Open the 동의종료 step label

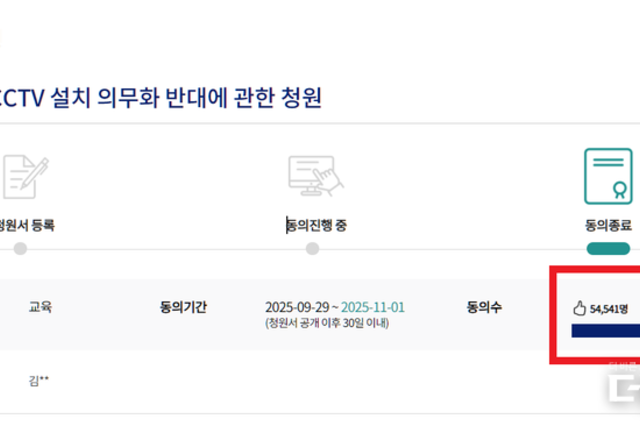click(x=608, y=226)
